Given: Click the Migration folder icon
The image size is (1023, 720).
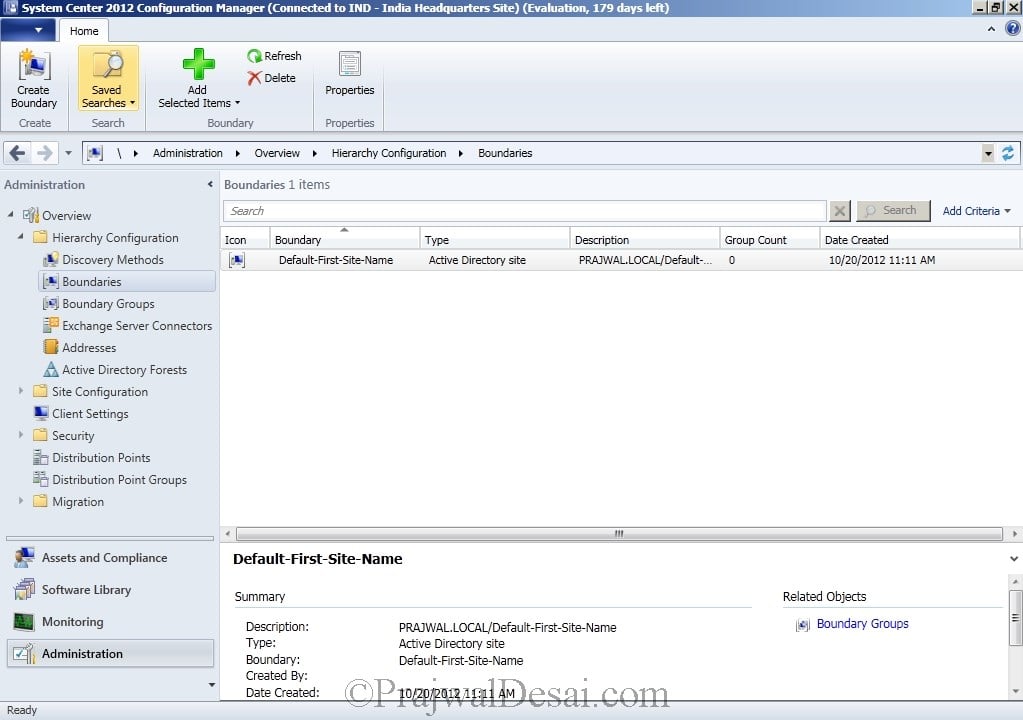Looking at the screenshot, I should click(x=40, y=501).
